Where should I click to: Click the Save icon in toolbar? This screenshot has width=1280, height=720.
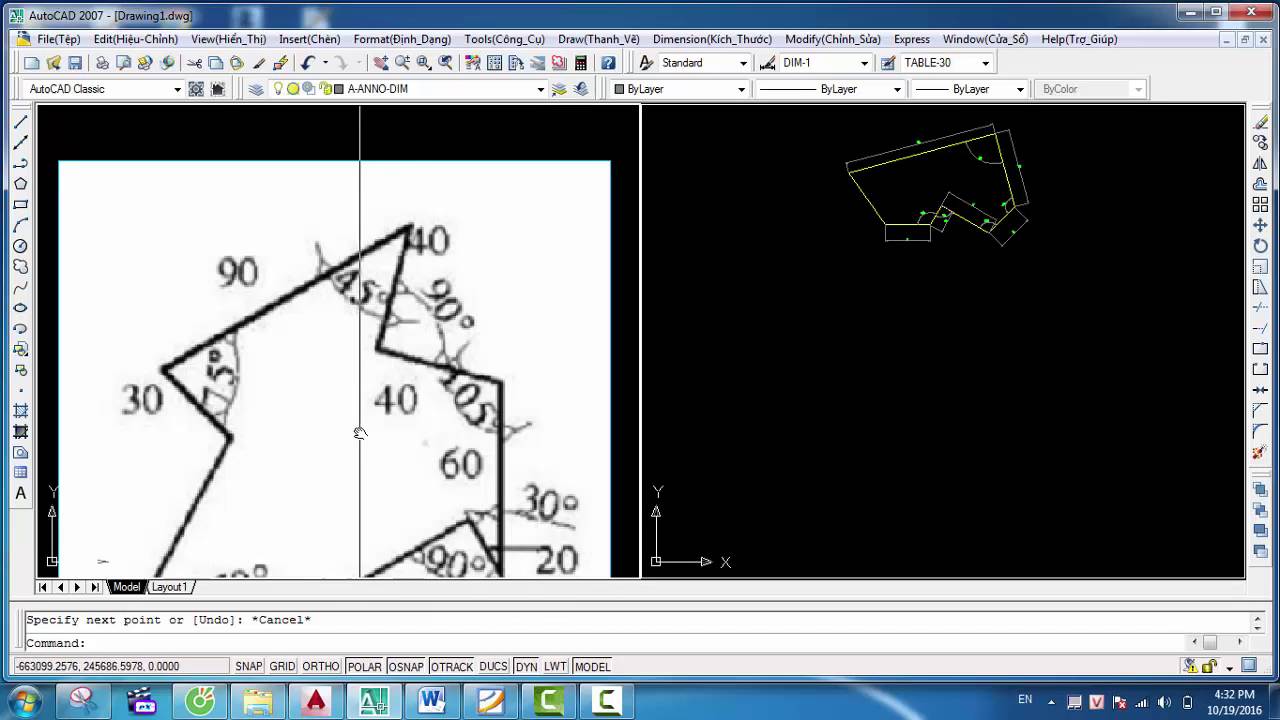[75, 63]
